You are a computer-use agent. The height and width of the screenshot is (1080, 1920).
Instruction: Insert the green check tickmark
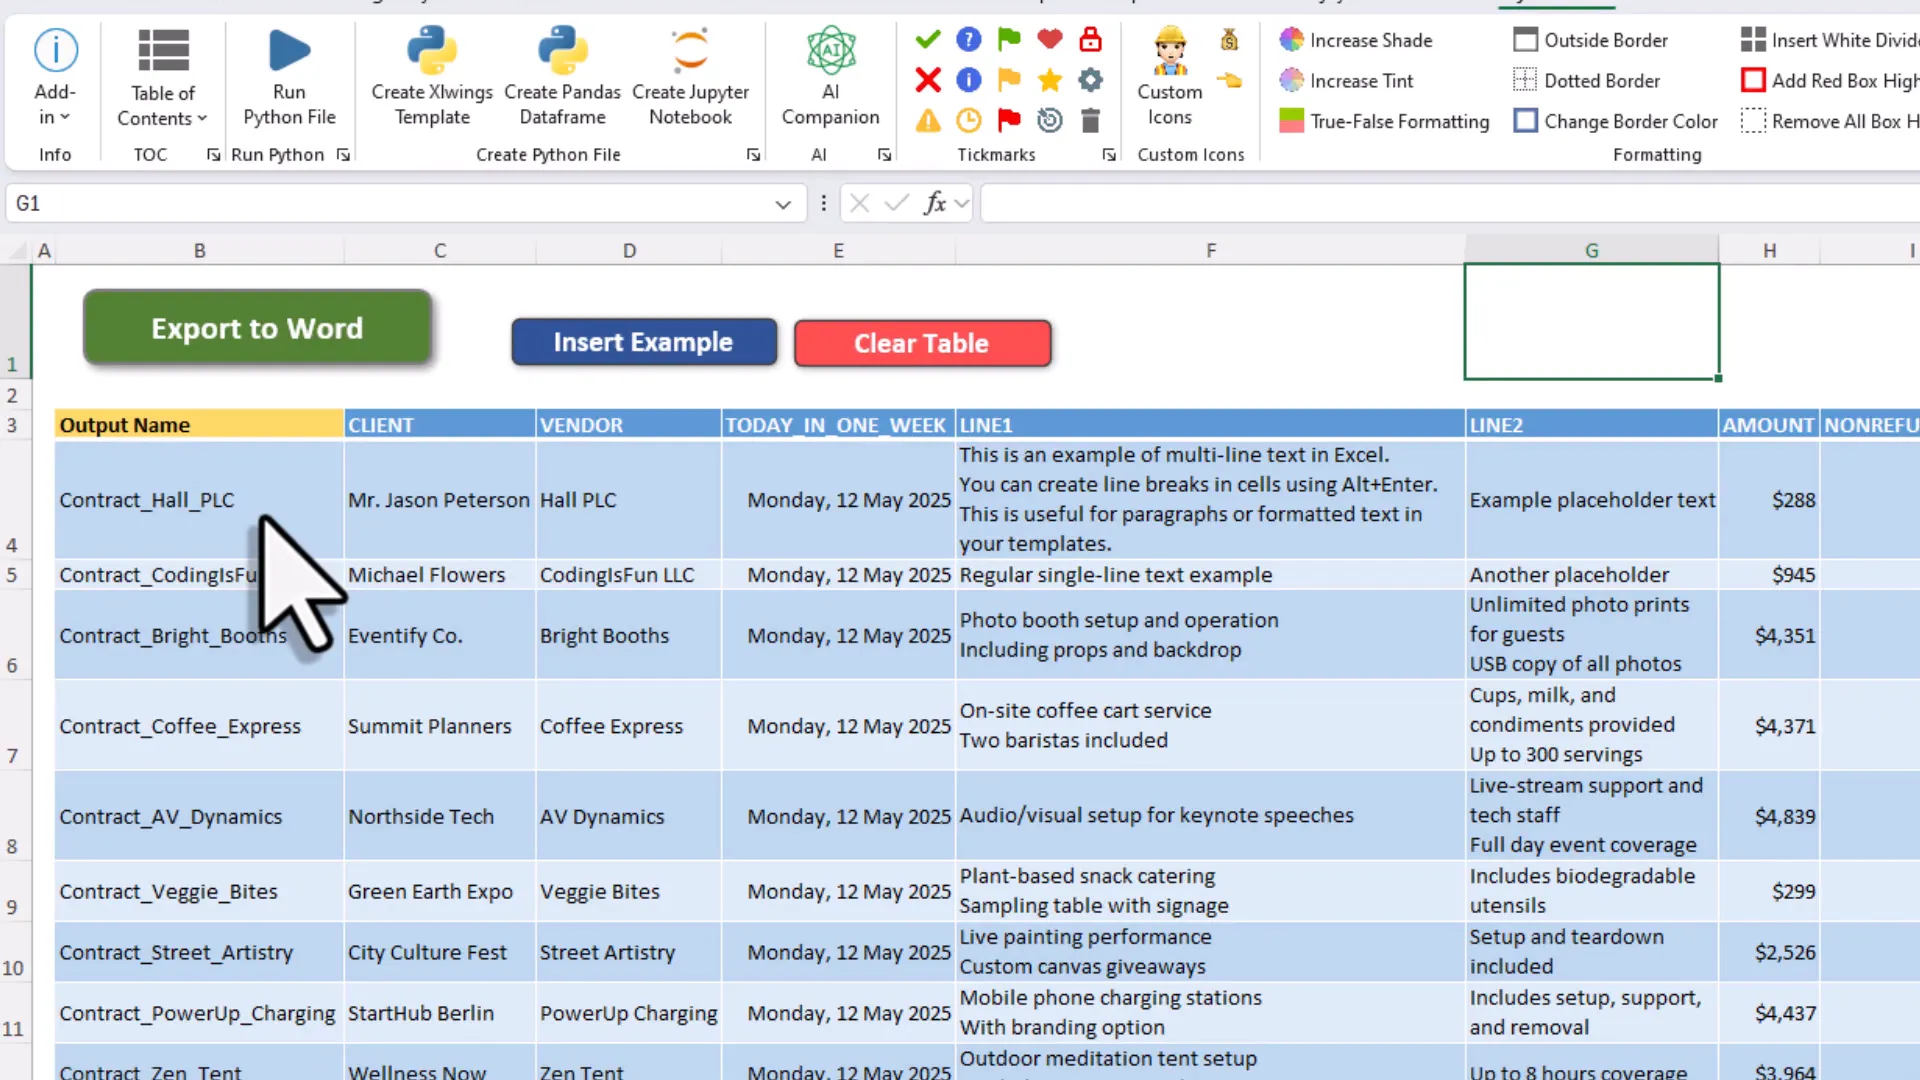(927, 39)
